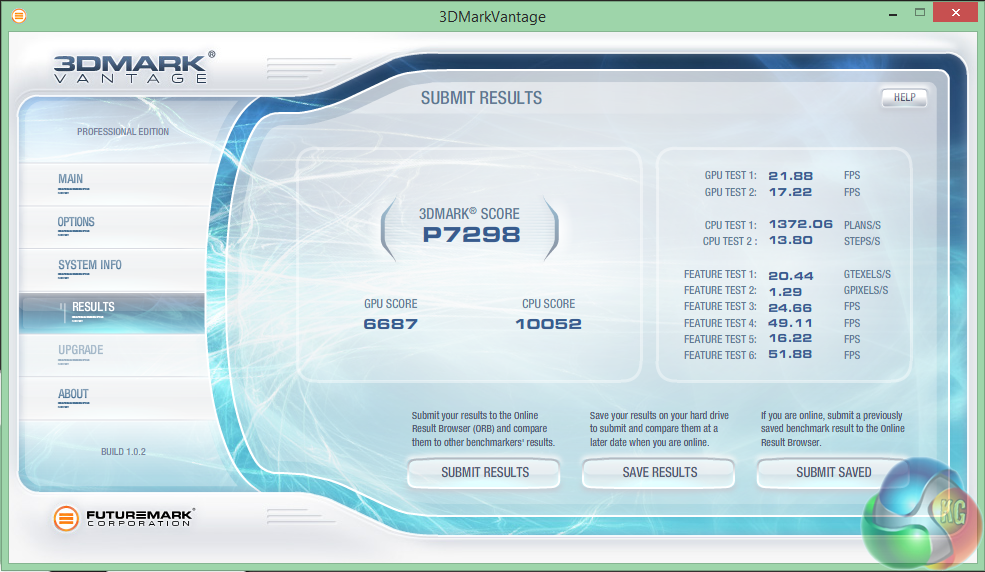
Task: Click Feature Test 3 value 24.66
Action: coord(790,308)
